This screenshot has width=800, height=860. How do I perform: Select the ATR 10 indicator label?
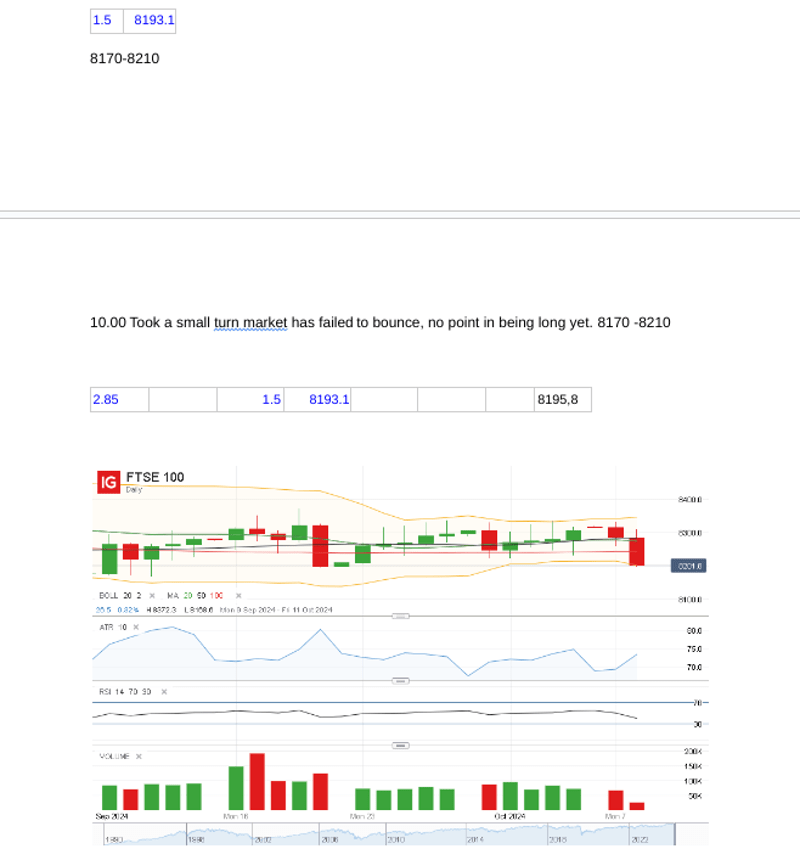click(111, 627)
